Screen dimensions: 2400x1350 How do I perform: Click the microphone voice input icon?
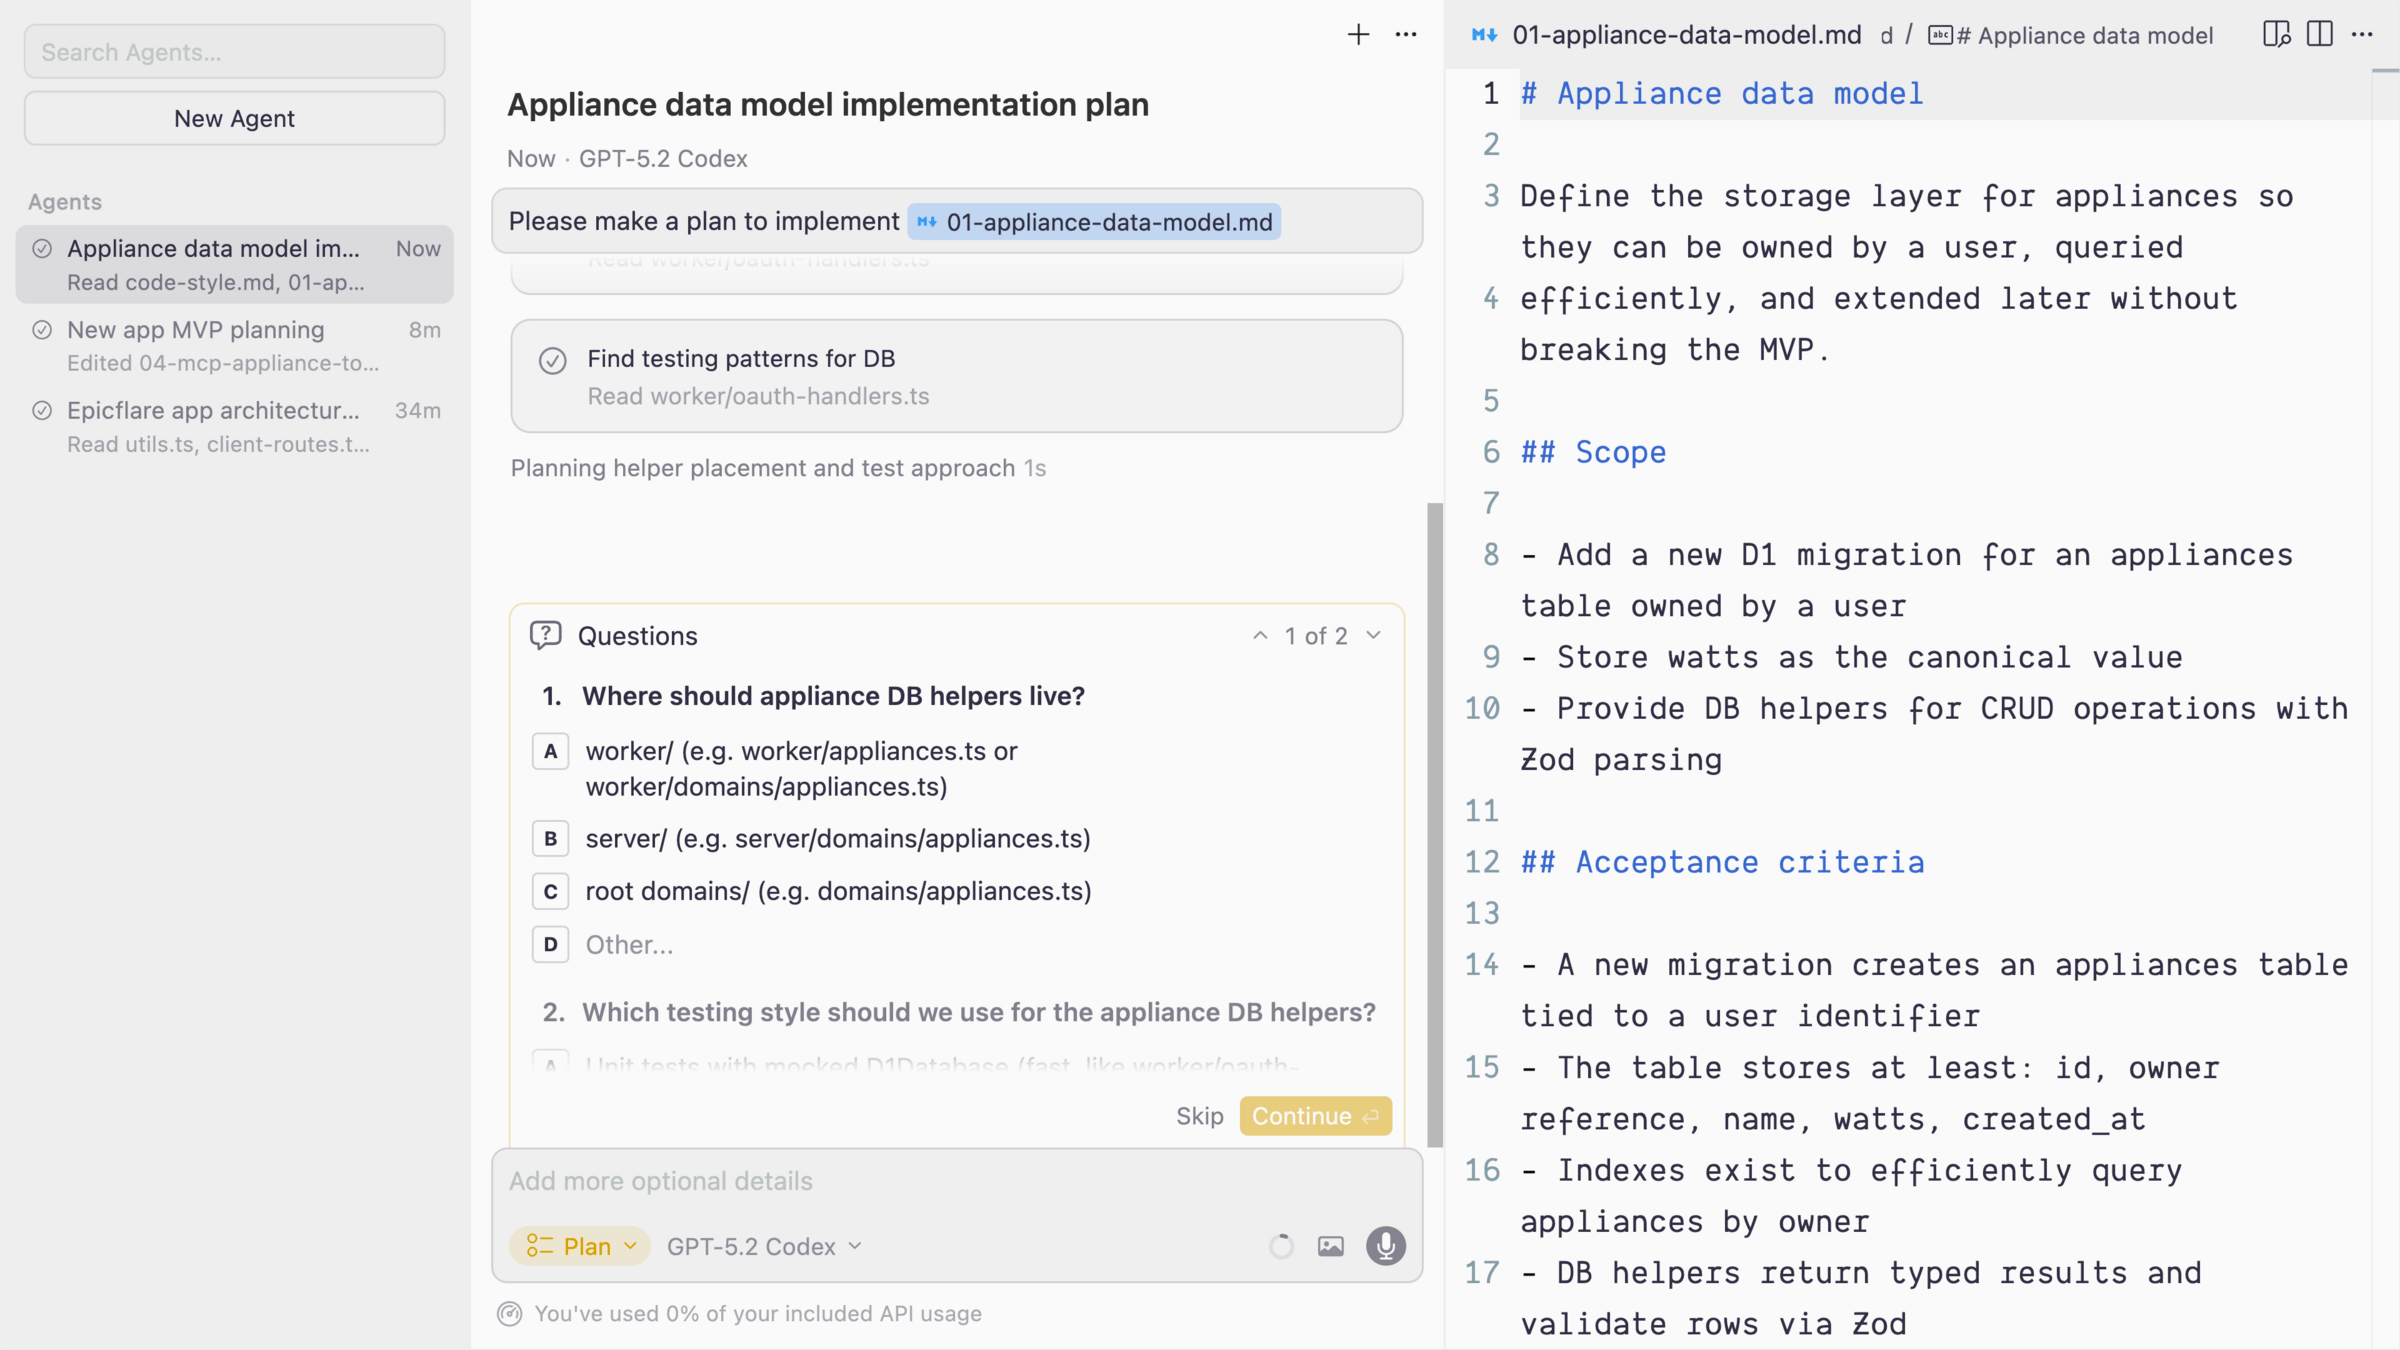[x=1385, y=1246]
